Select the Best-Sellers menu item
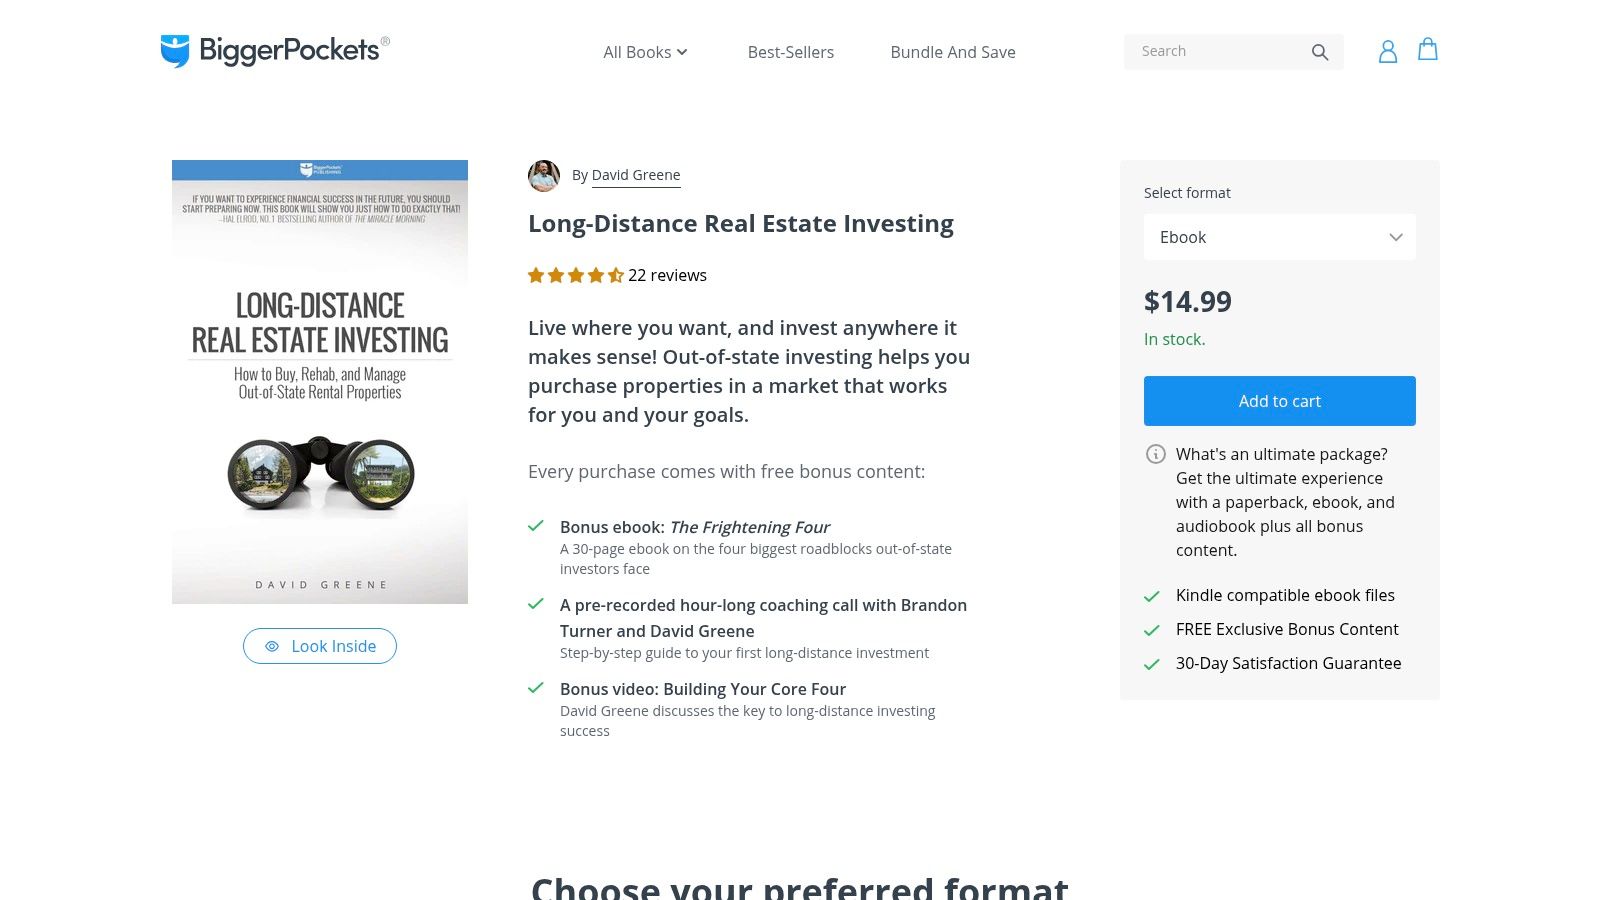Image resolution: width=1600 pixels, height=900 pixels. tap(790, 52)
